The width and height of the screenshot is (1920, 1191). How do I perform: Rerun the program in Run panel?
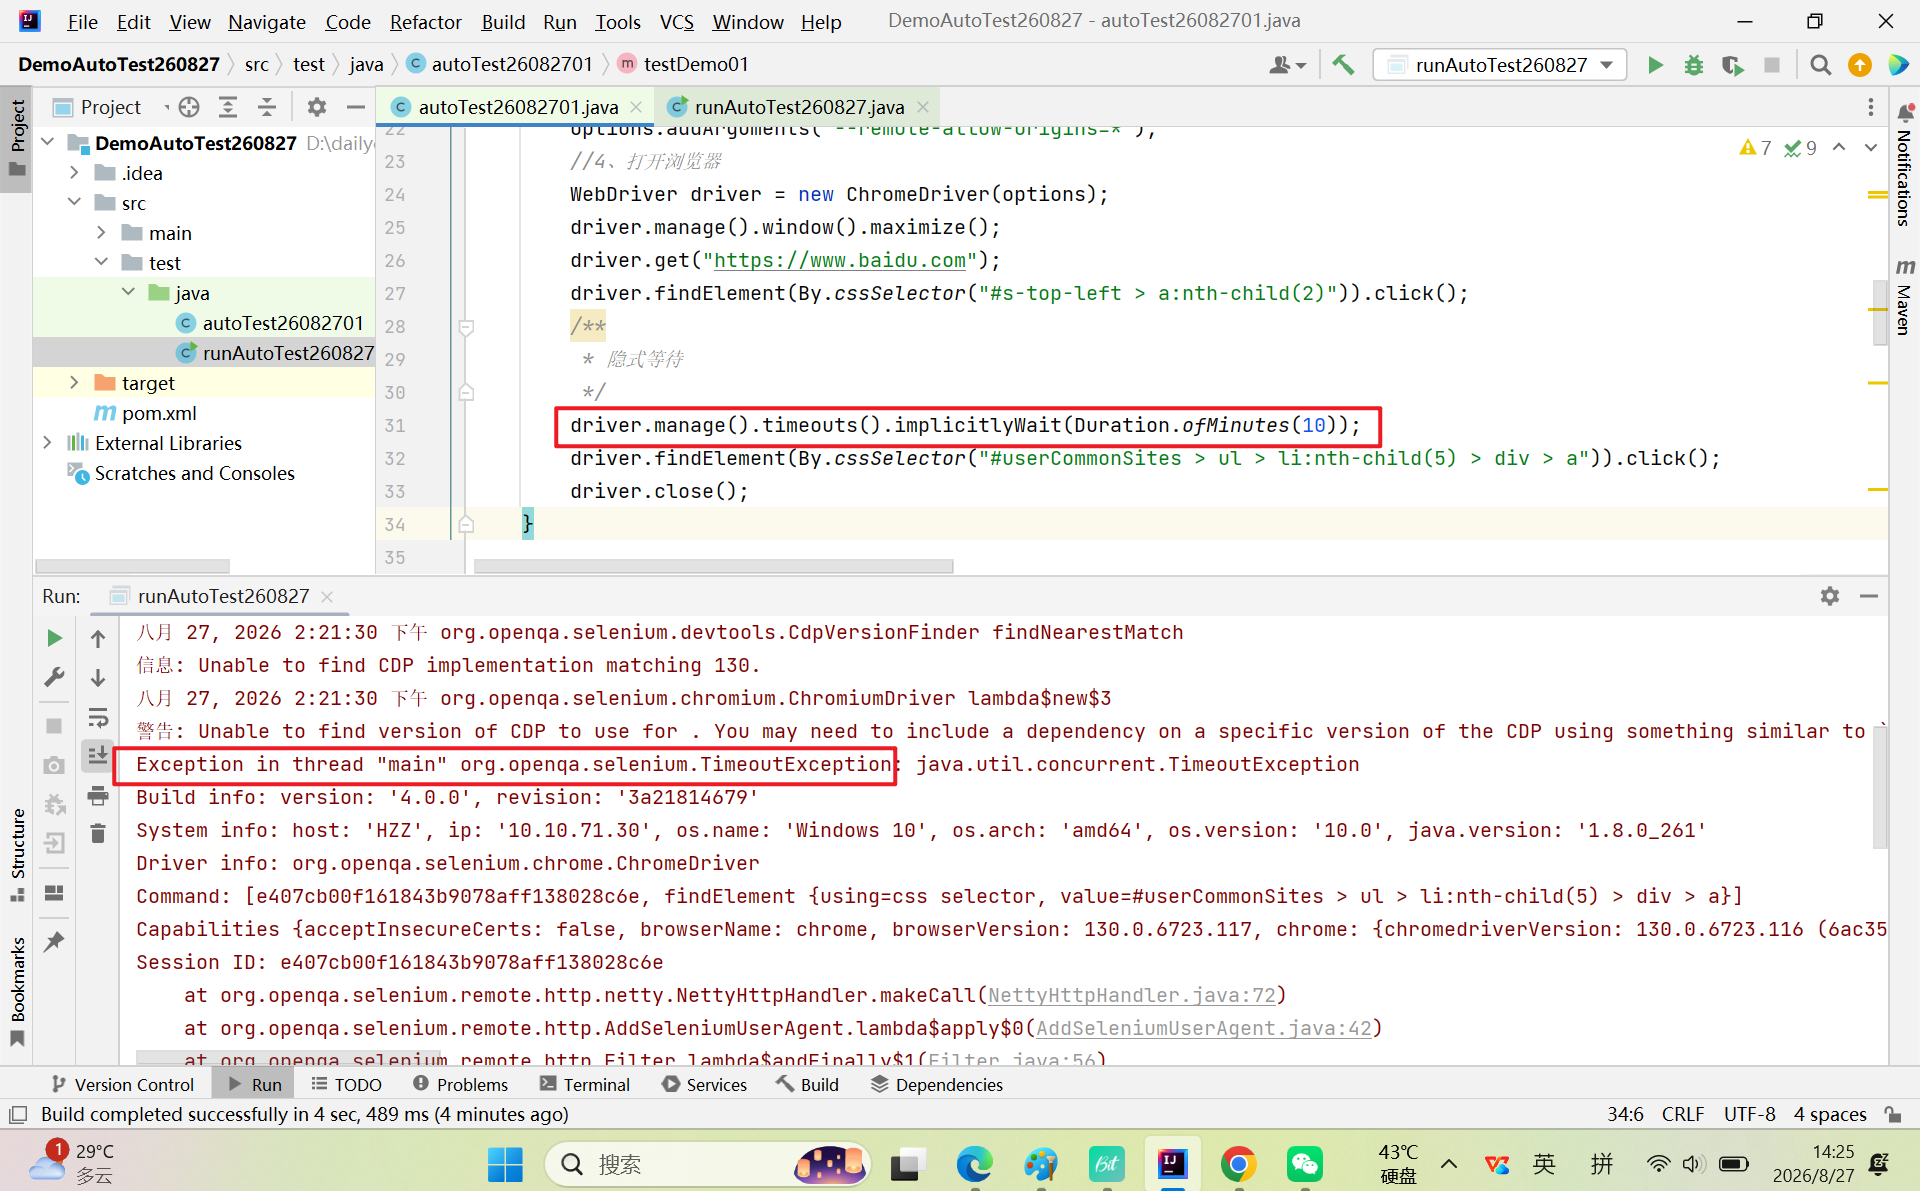tap(54, 638)
